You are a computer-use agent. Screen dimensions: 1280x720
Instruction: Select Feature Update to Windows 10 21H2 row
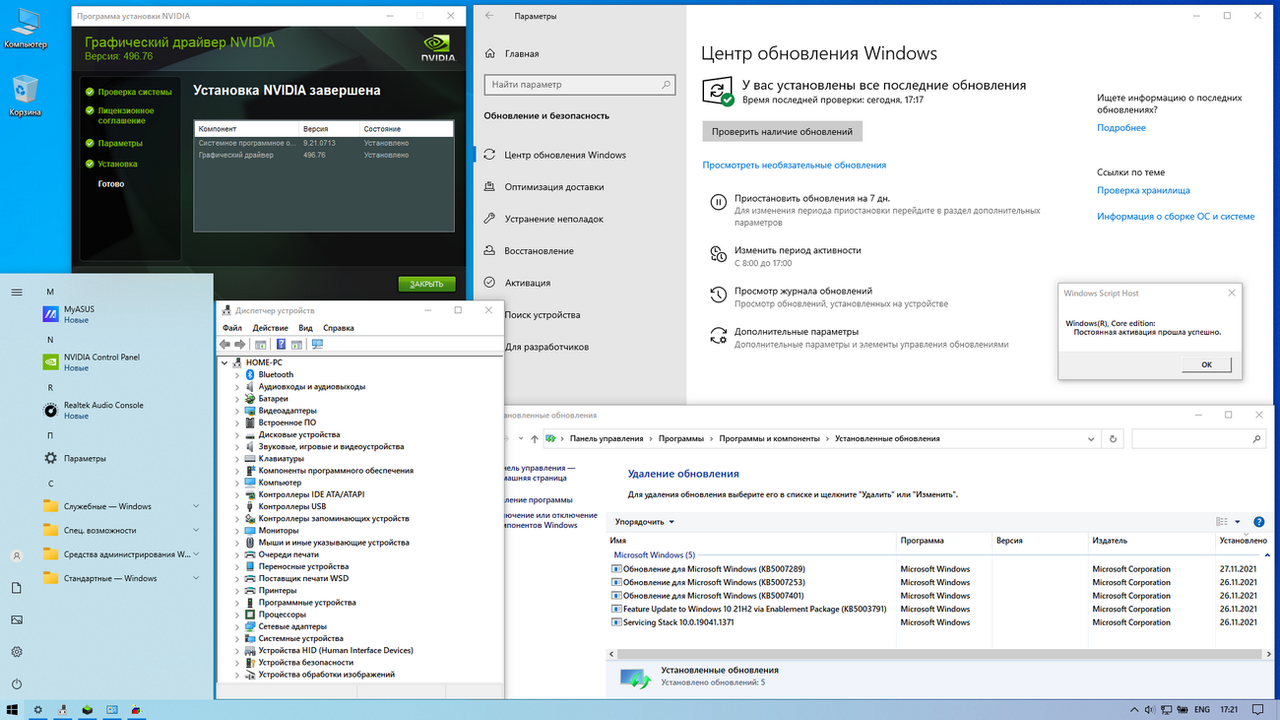point(940,609)
